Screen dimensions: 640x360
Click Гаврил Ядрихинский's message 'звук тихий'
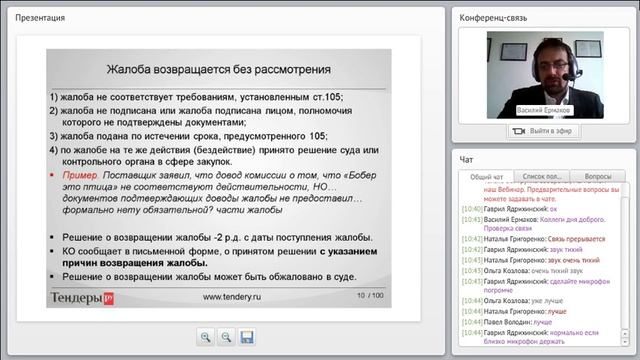[x=566, y=250]
